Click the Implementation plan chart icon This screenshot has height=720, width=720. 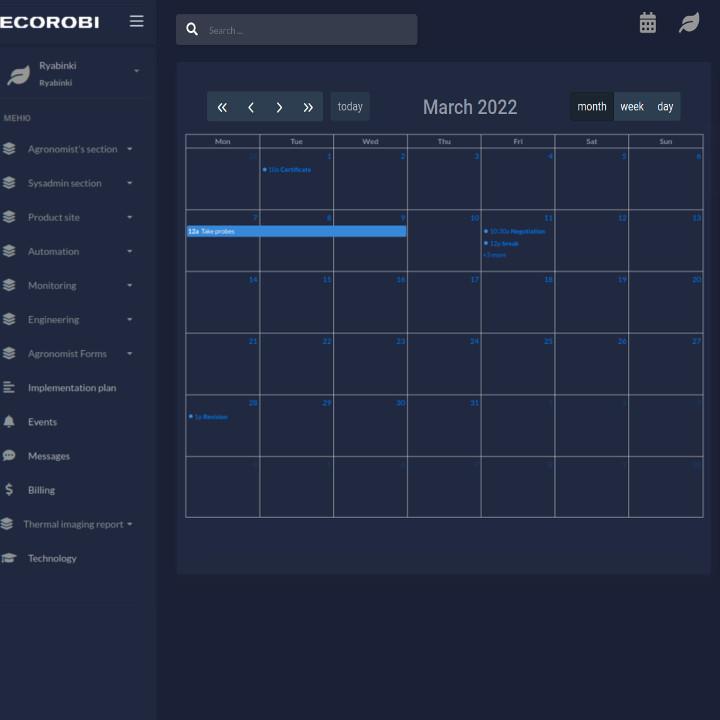pos(9,388)
